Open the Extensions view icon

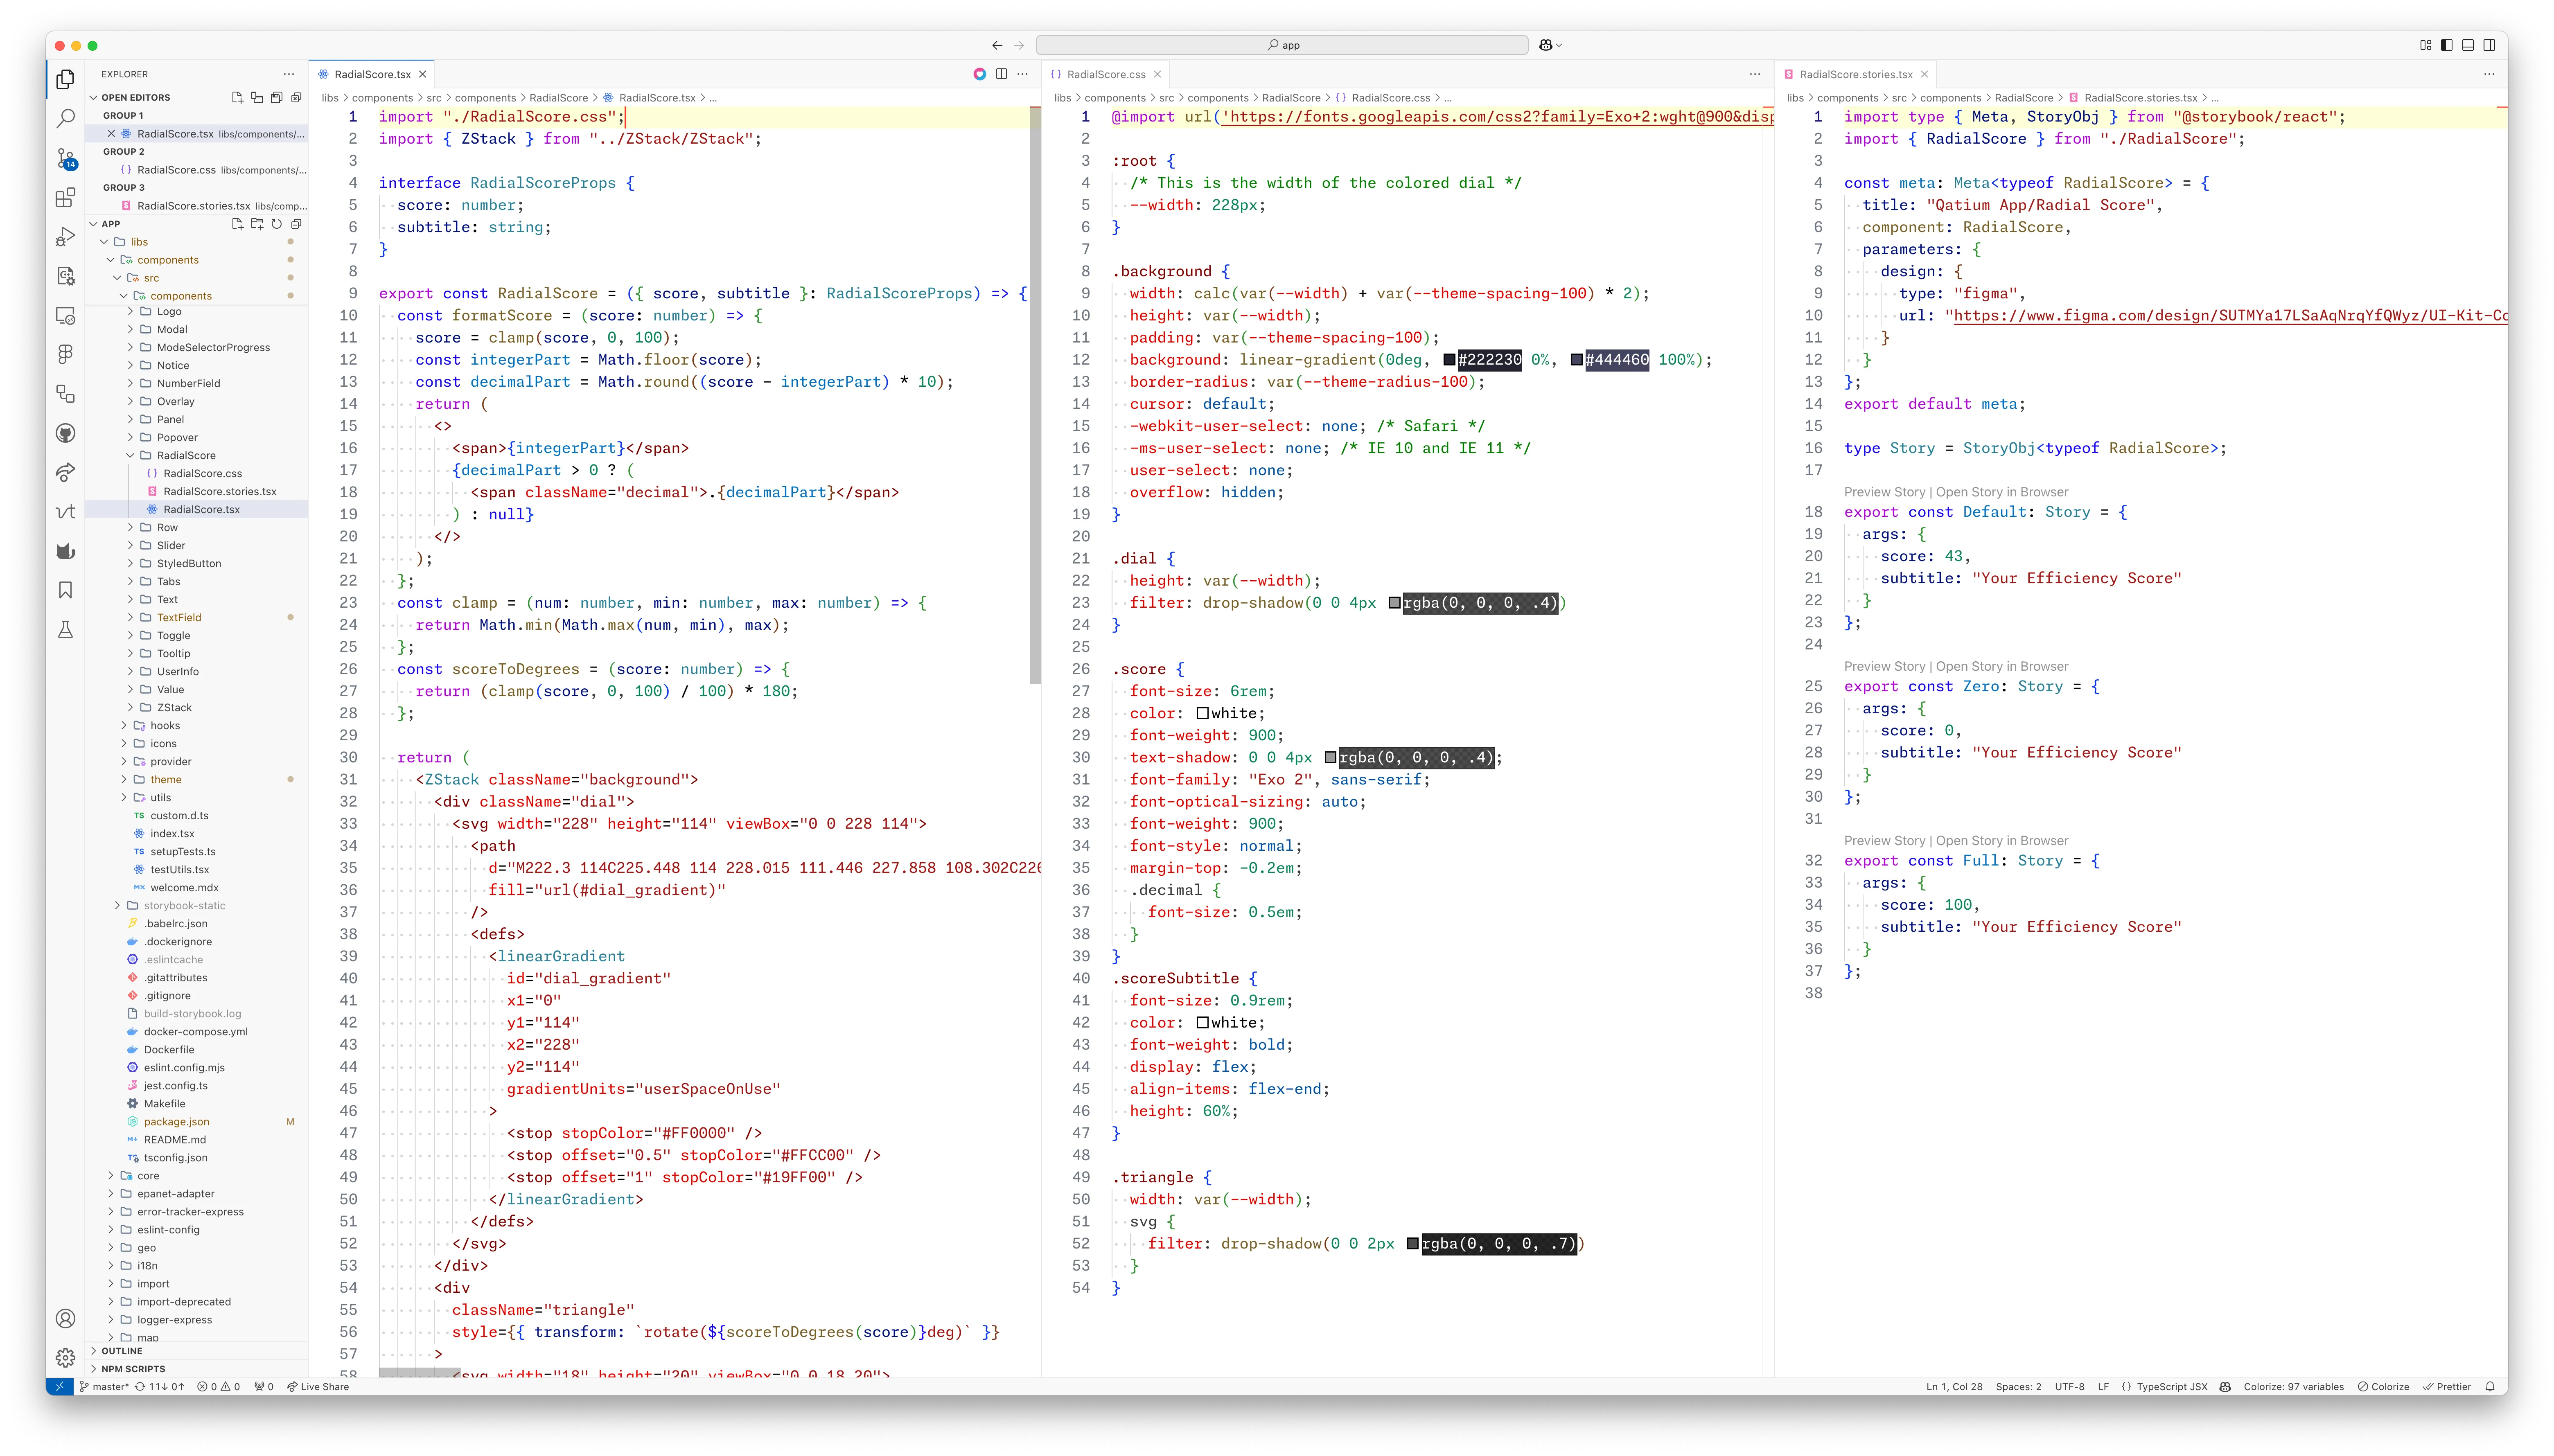coord(65,197)
